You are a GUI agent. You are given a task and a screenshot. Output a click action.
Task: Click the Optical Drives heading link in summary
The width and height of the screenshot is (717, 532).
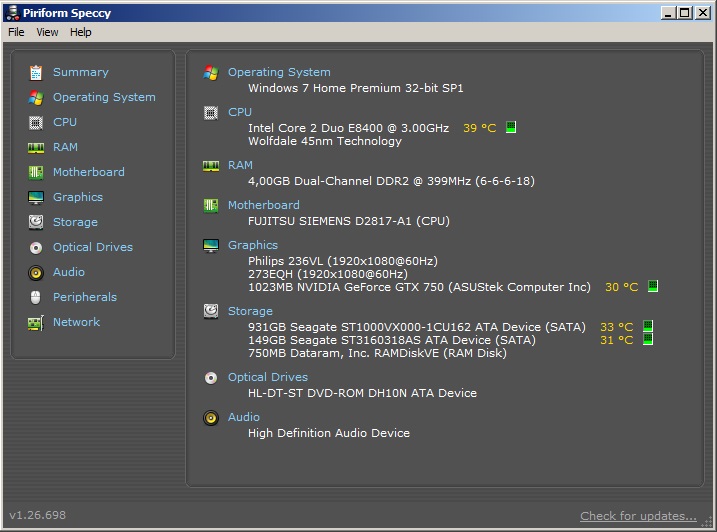point(268,377)
